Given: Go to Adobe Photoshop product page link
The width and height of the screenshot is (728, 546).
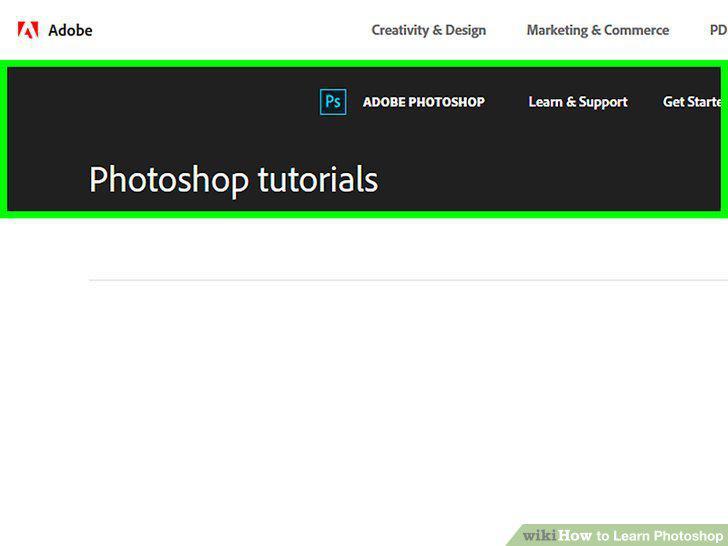Looking at the screenshot, I should pyautogui.click(x=423, y=102).
